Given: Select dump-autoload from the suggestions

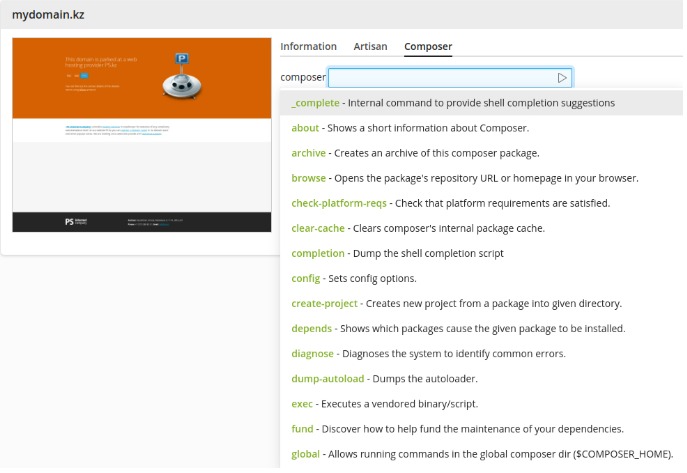Looking at the screenshot, I should (x=481, y=378).
